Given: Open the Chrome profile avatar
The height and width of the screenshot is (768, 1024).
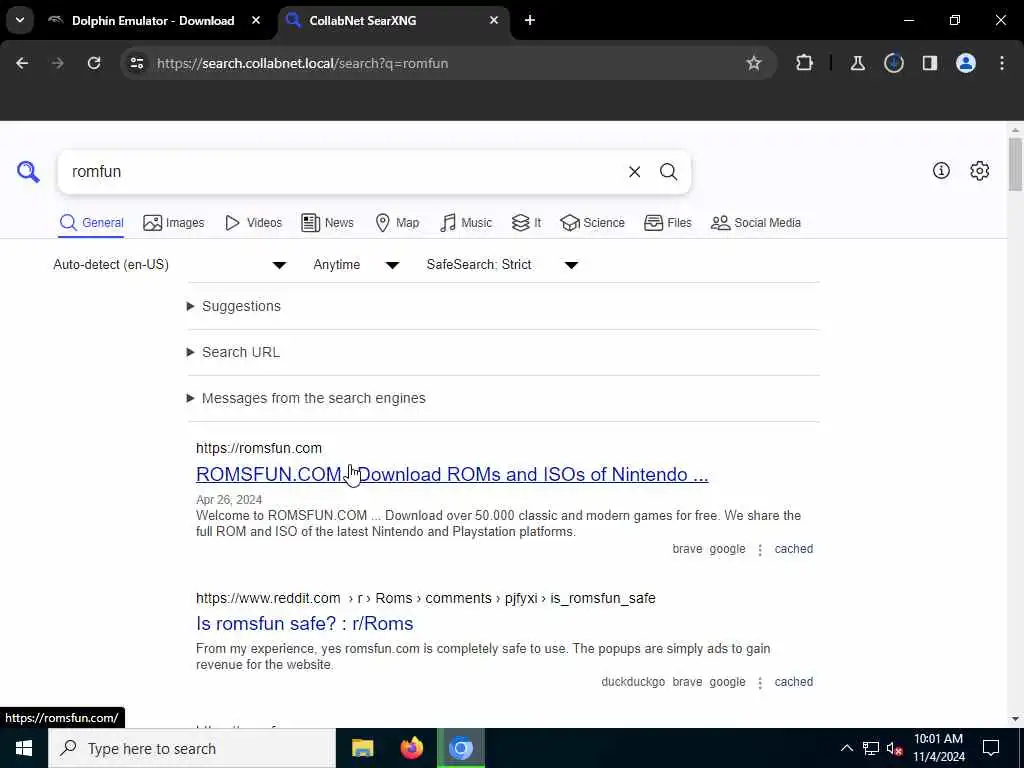Looking at the screenshot, I should coord(965,63).
